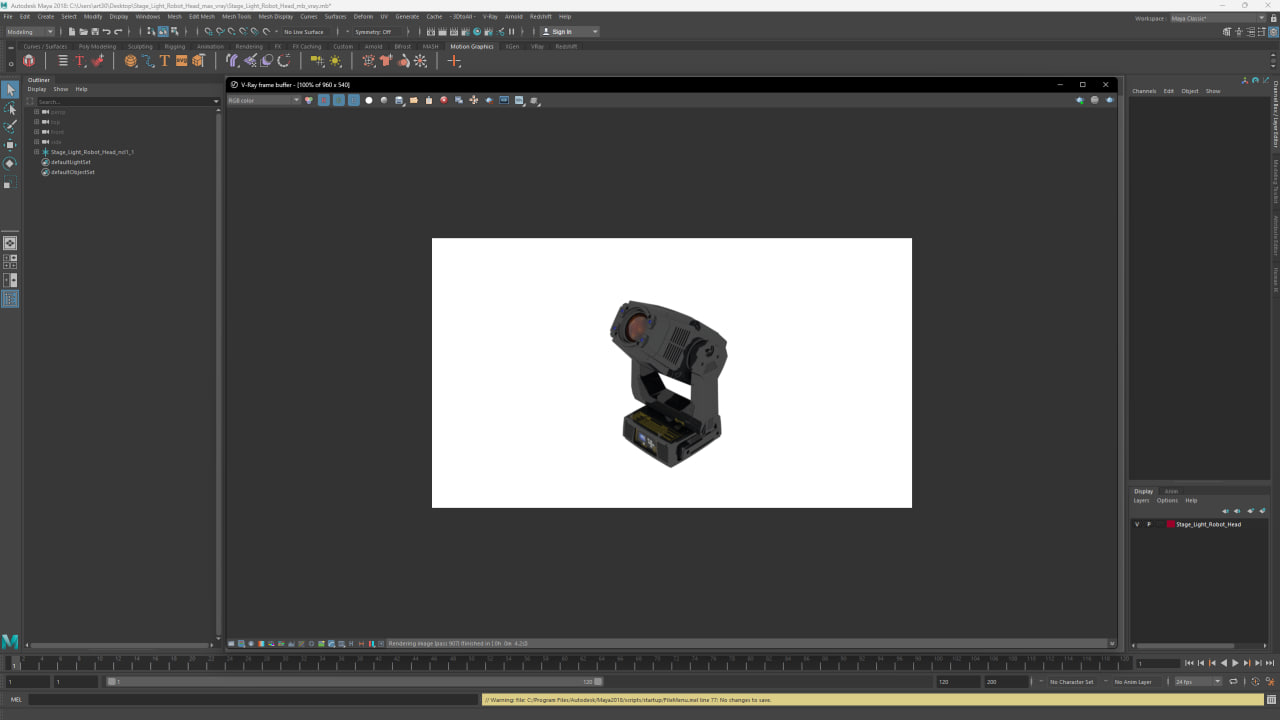Toggle the blue channel in V-Ray frame buffer

pos(354,100)
